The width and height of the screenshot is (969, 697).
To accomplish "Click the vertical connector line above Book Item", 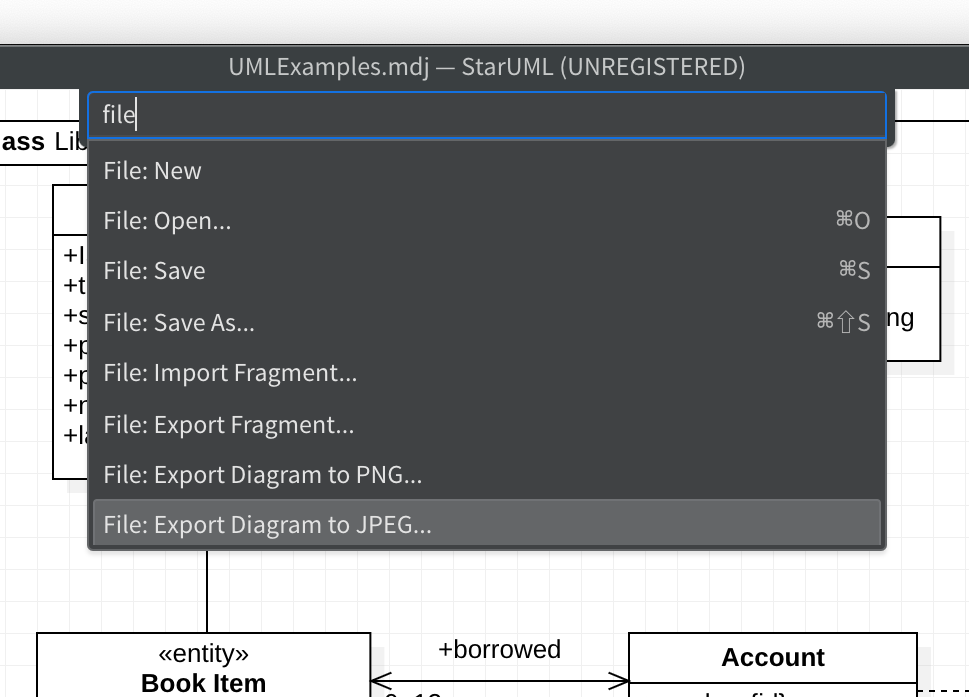I will tap(207, 590).
